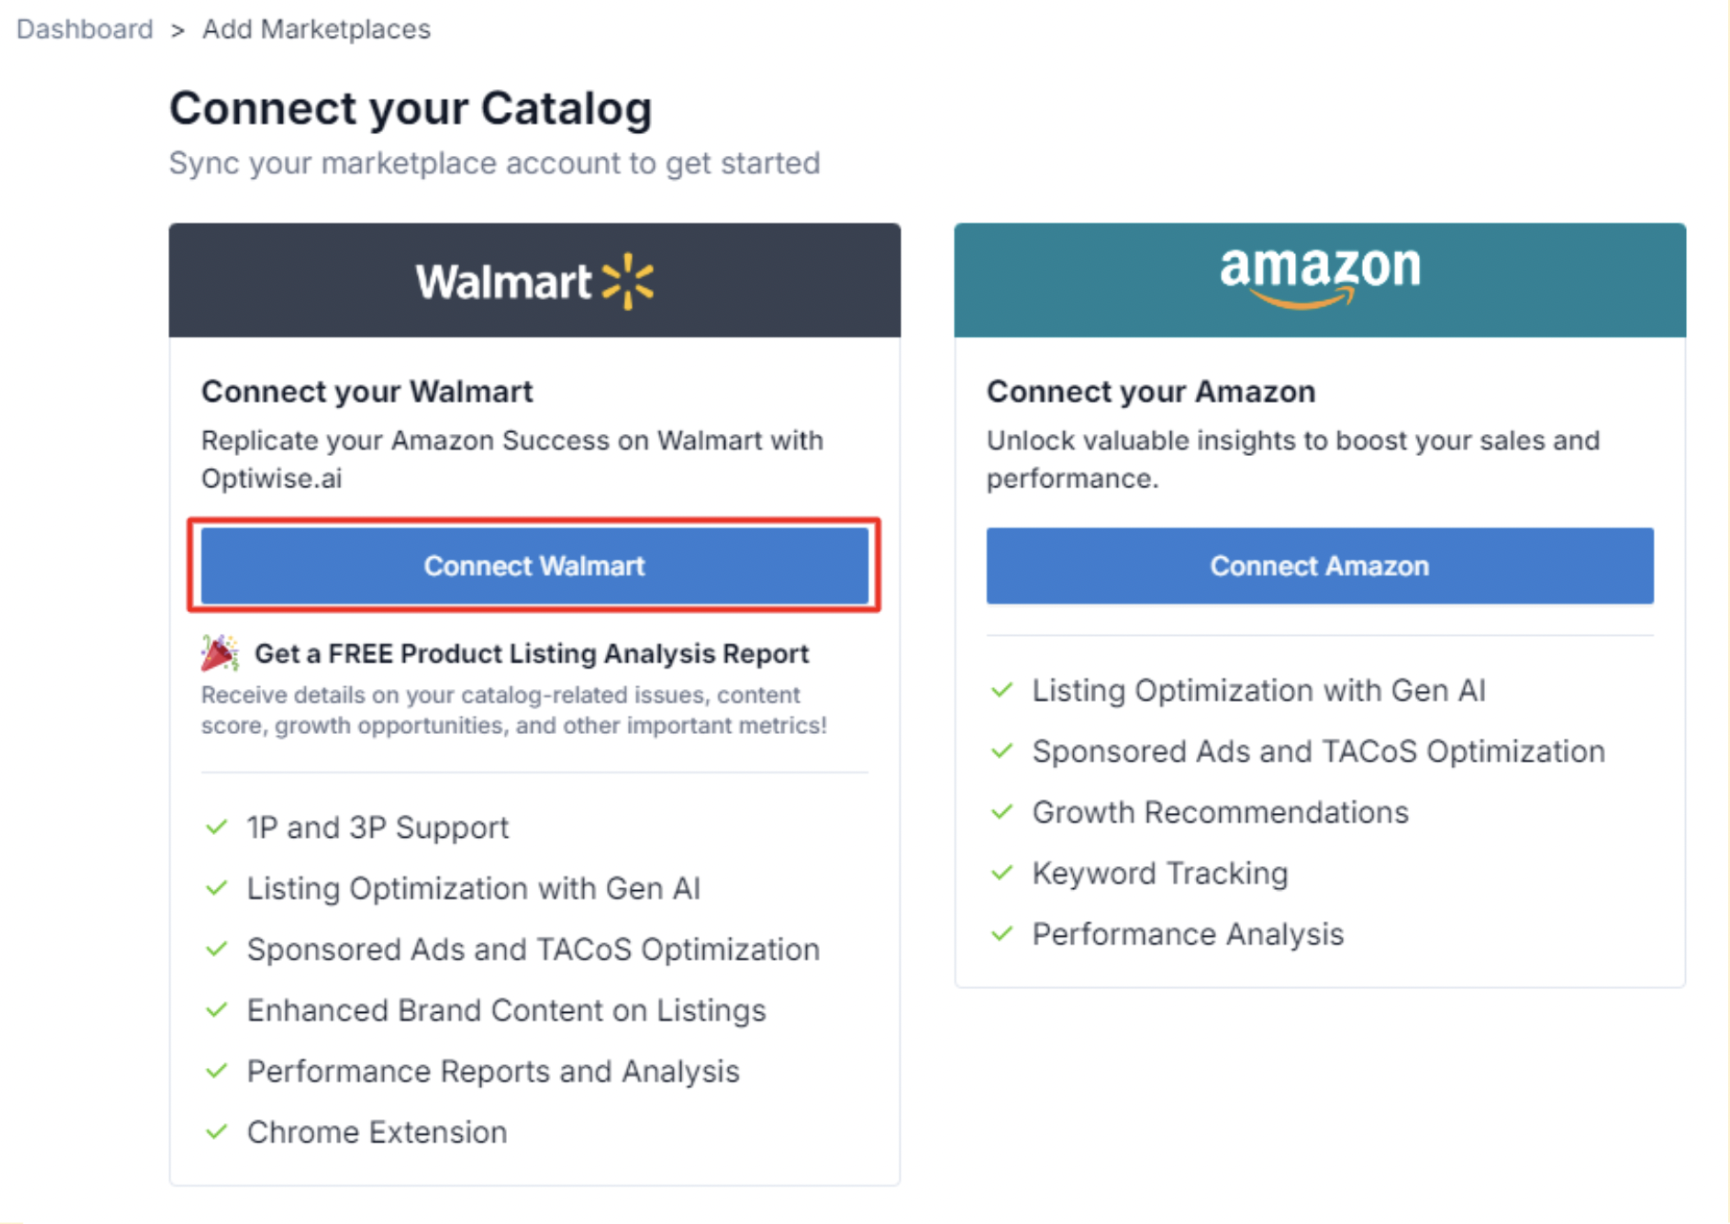
Task: Click checkmark beside 1P and 3P Support
Action: tap(217, 827)
